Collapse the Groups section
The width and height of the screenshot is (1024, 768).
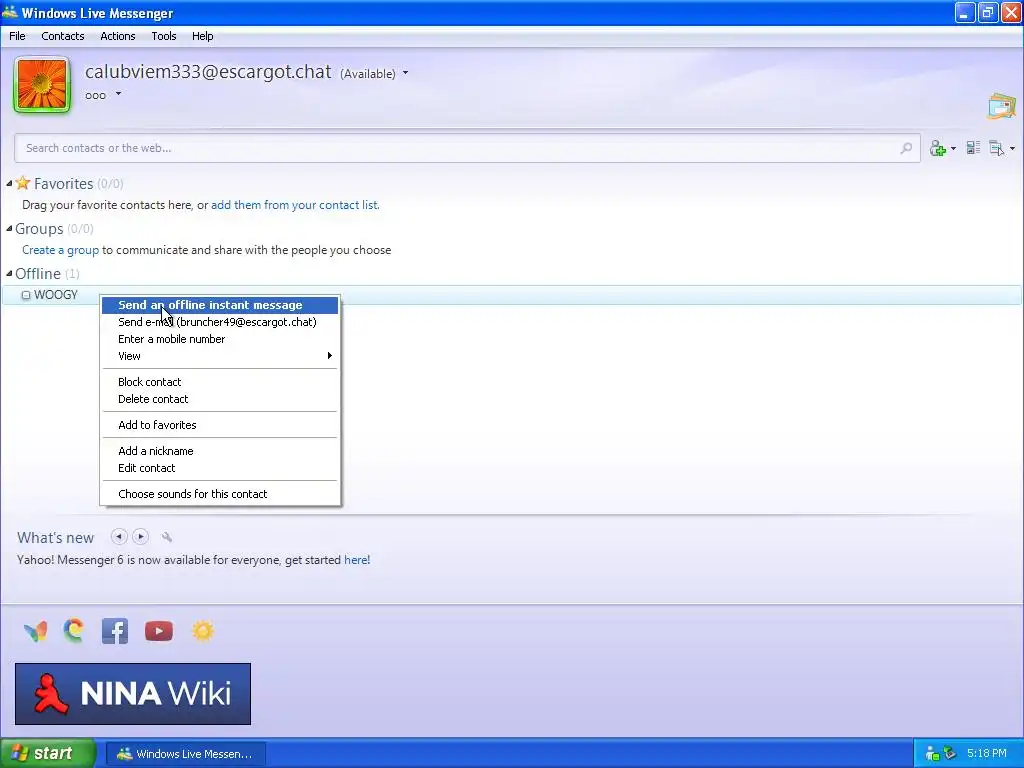9,229
